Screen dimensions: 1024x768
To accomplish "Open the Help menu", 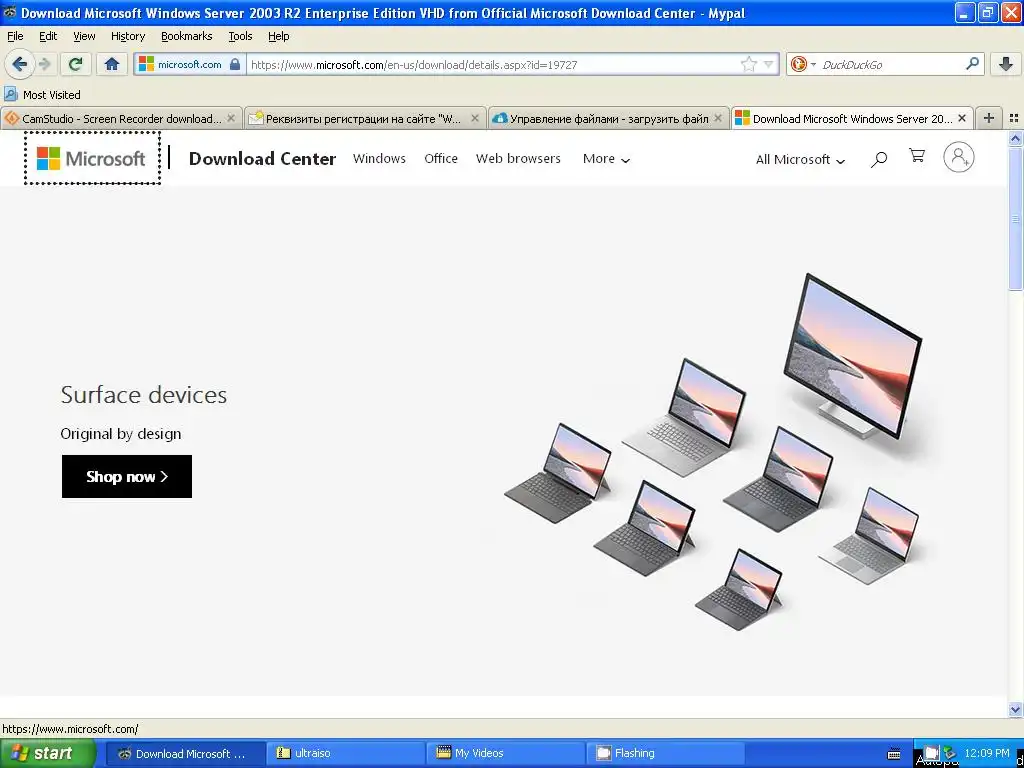I will 278,36.
